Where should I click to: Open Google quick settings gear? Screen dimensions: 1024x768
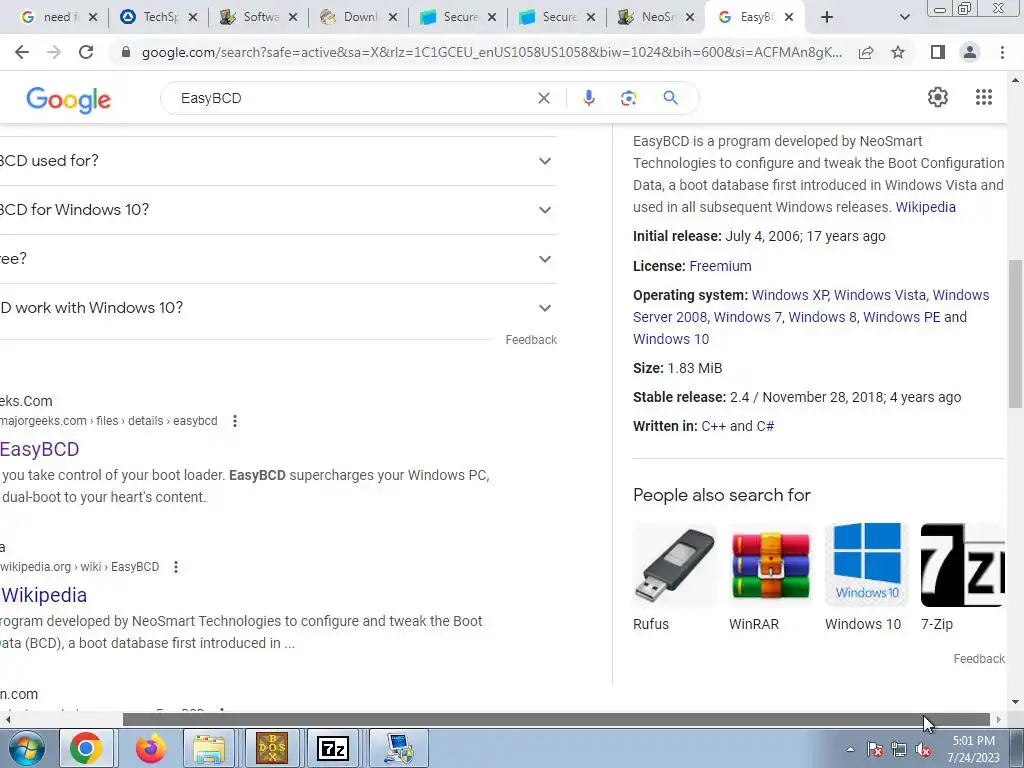[x=938, y=97]
